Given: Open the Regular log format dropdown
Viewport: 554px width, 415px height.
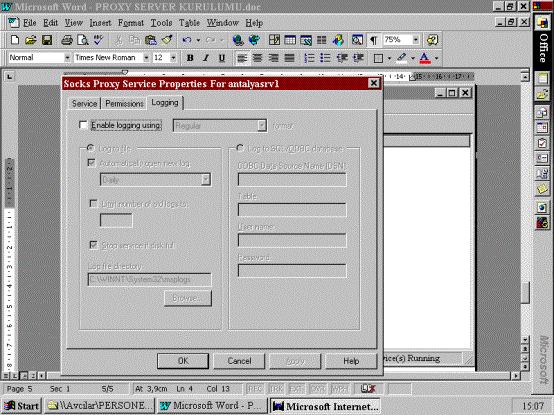Looking at the screenshot, I should click(261, 126).
